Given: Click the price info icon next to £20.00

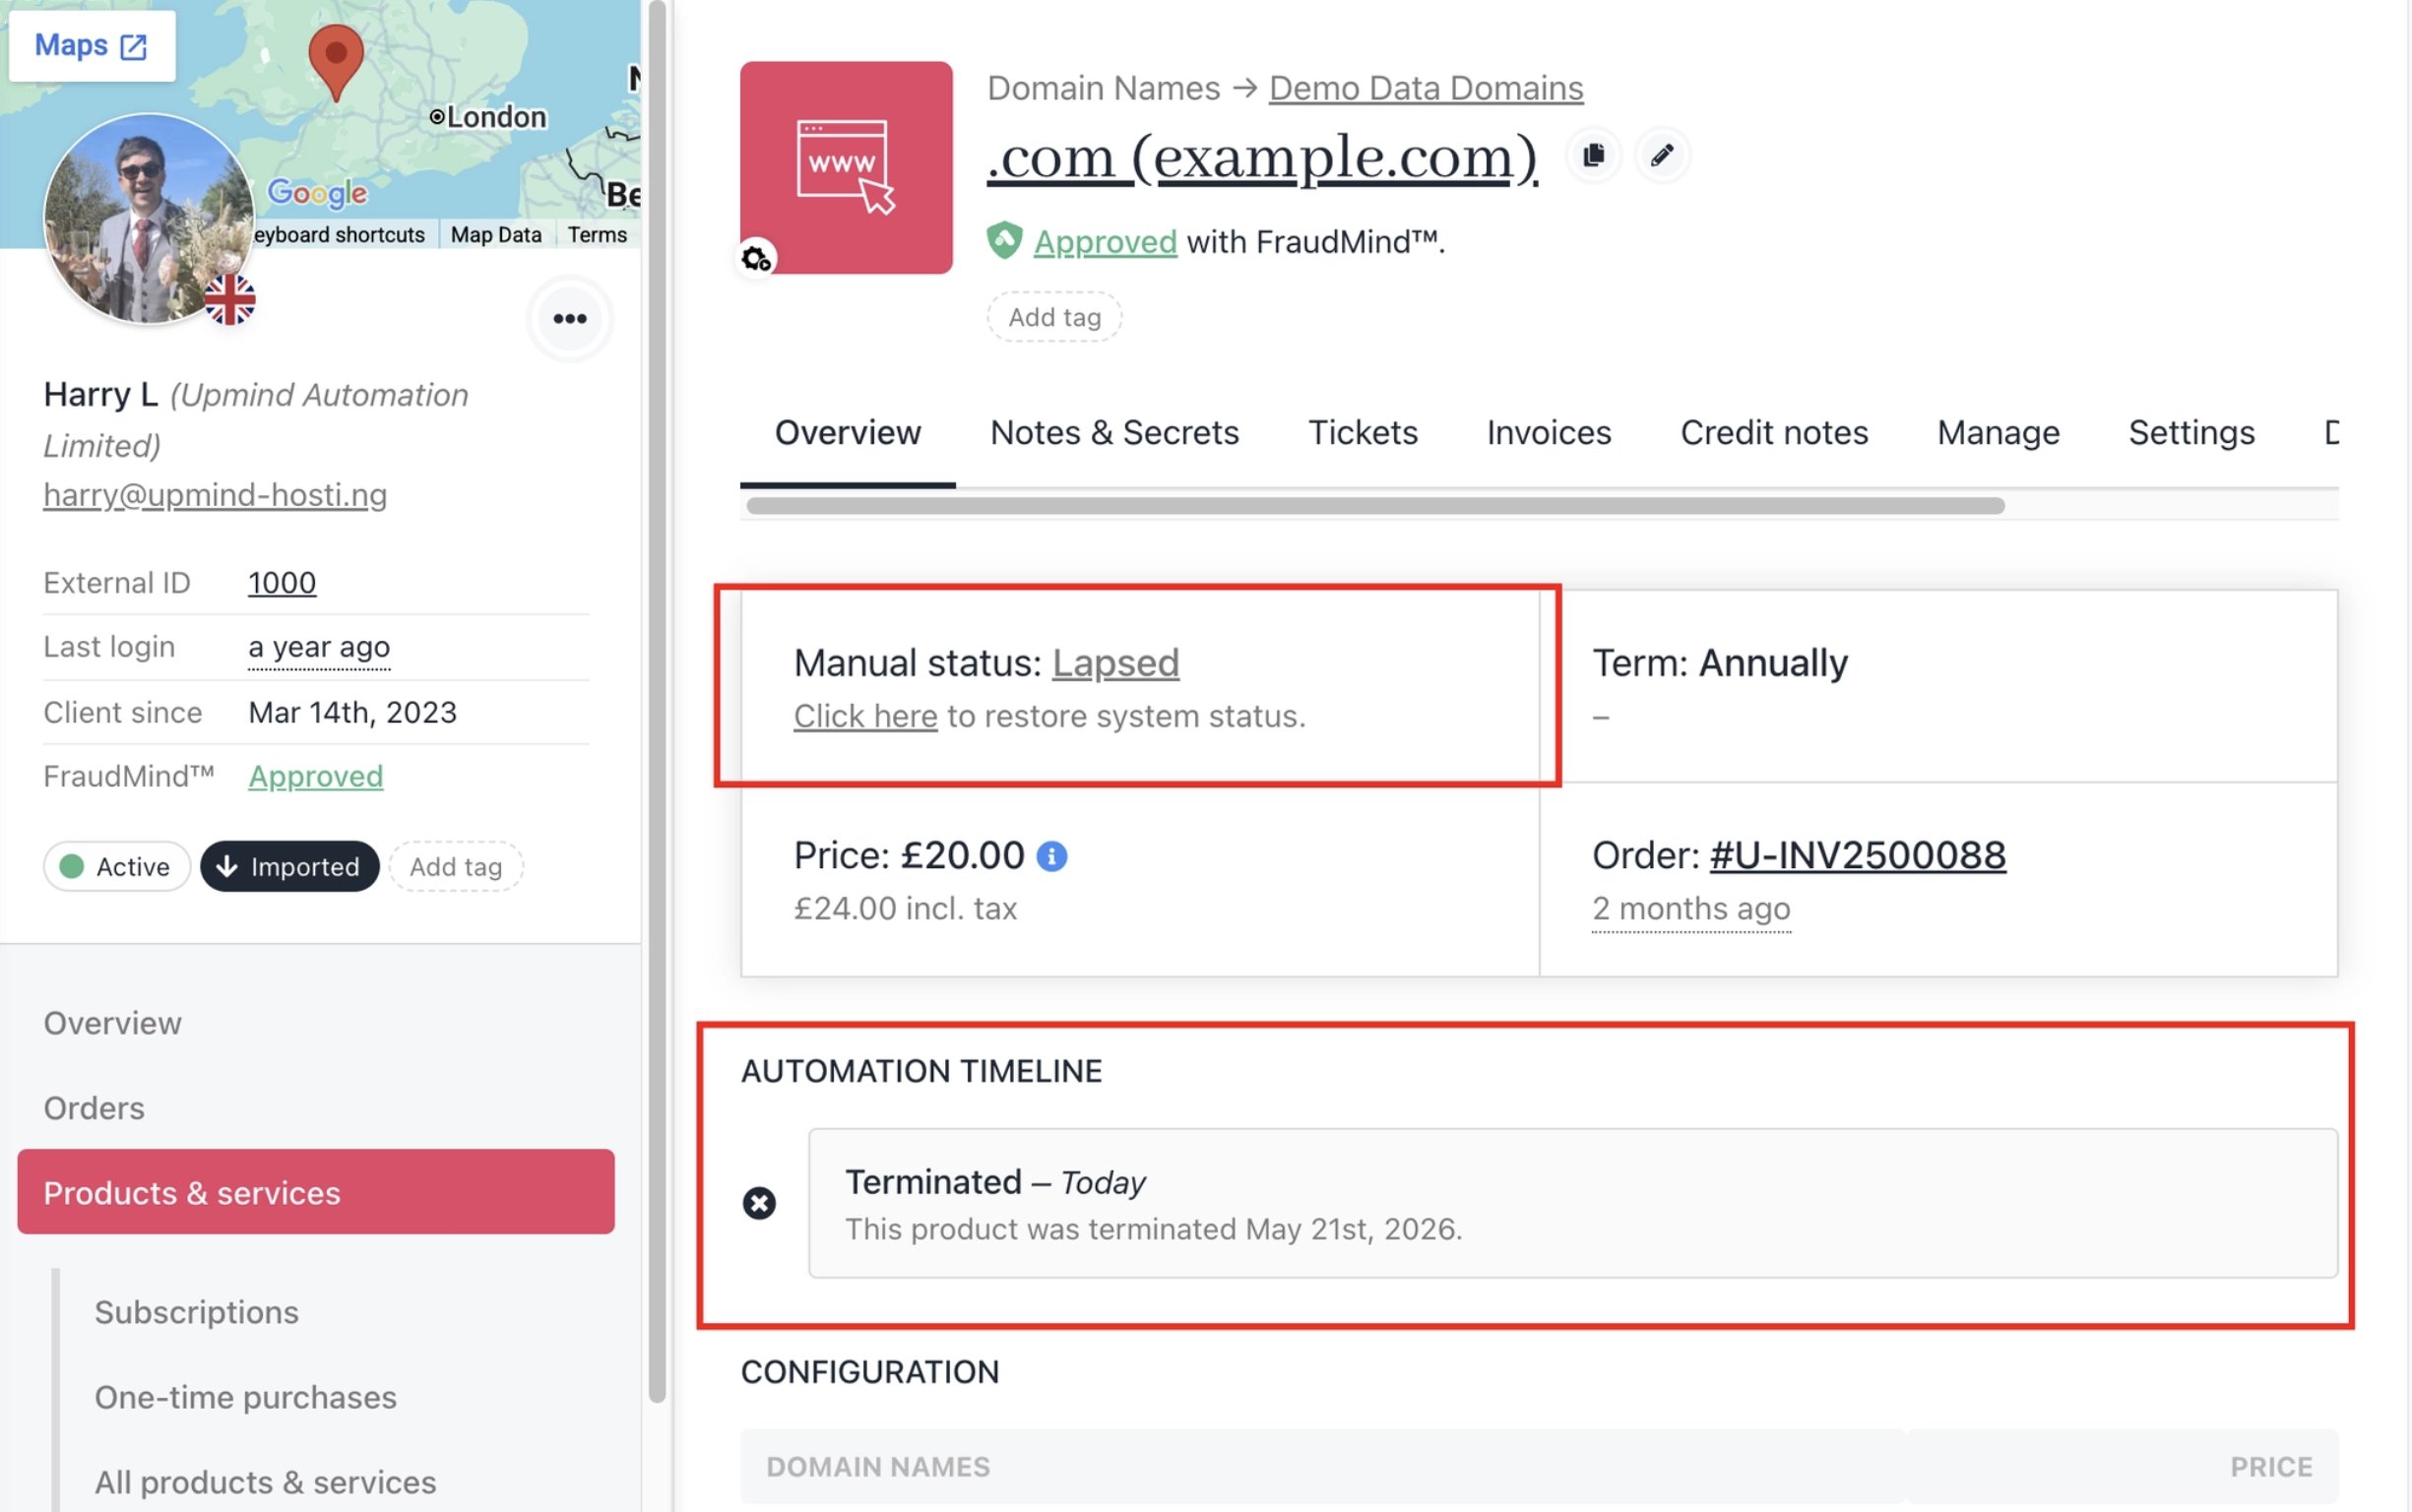Looking at the screenshot, I should click(x=1052, y=856).
